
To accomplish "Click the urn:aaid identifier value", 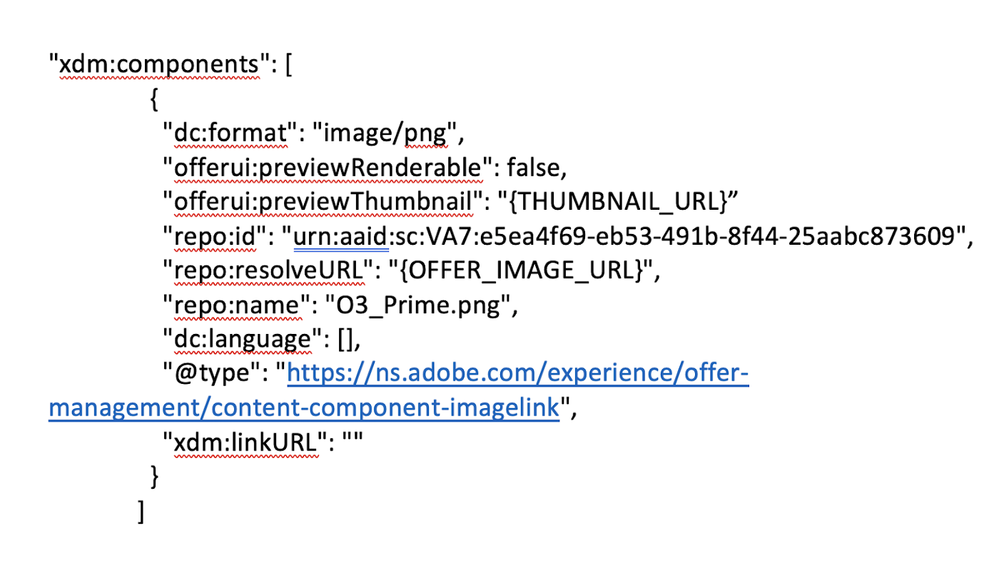I will coord(626,236).
